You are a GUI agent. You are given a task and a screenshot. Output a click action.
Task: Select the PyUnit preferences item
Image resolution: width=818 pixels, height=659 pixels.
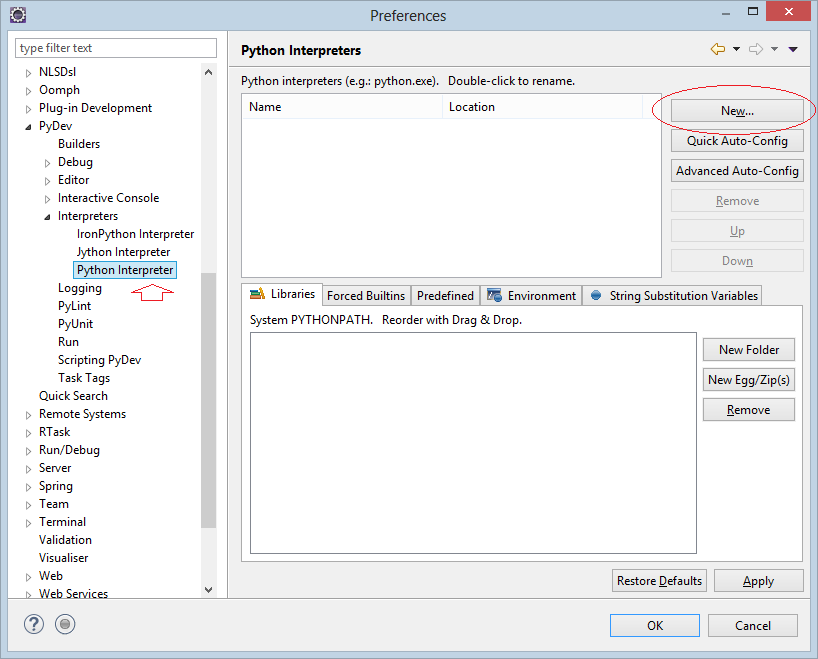(76, 324)
